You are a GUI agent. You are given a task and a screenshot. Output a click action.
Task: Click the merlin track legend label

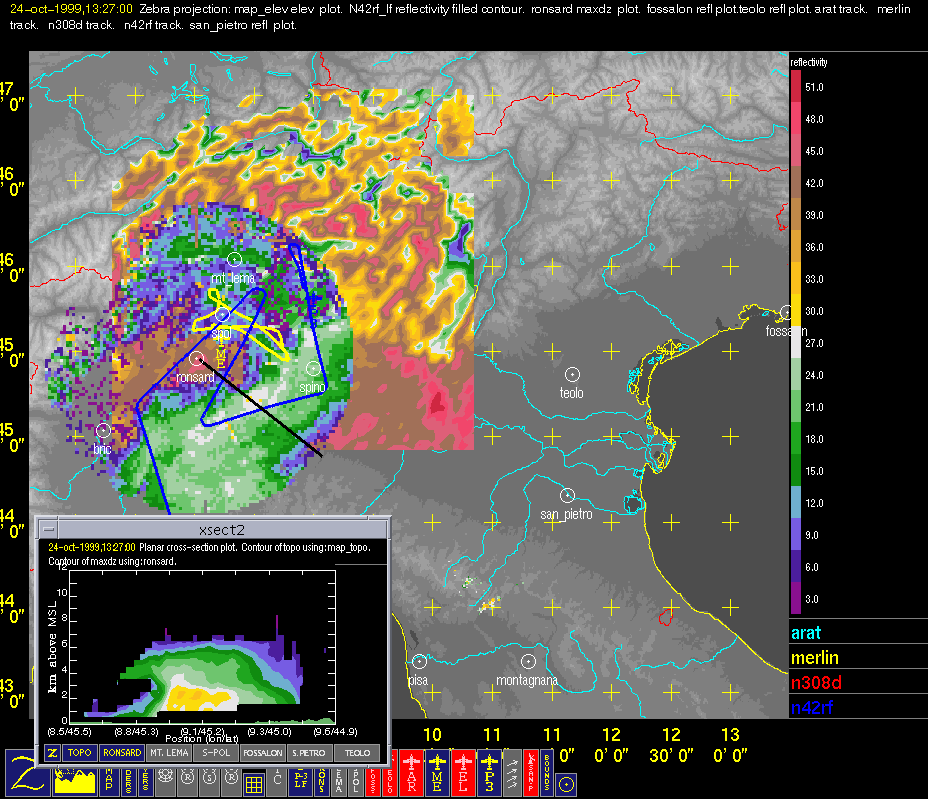pos(815,658)
